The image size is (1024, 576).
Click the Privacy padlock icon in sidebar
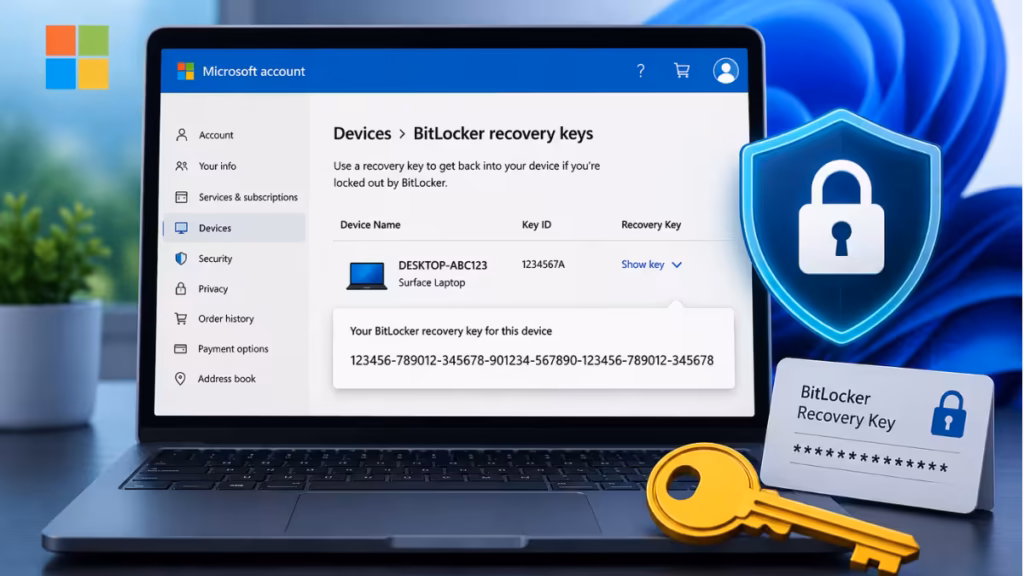181,288
